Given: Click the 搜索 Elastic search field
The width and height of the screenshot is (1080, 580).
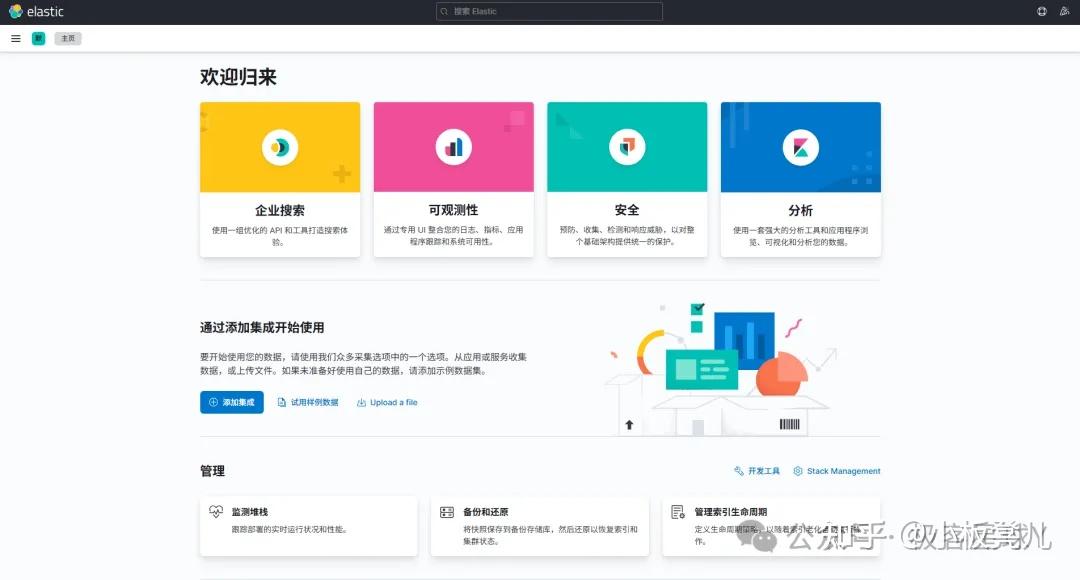Looking at the screenshot, I should pos(548,11).
